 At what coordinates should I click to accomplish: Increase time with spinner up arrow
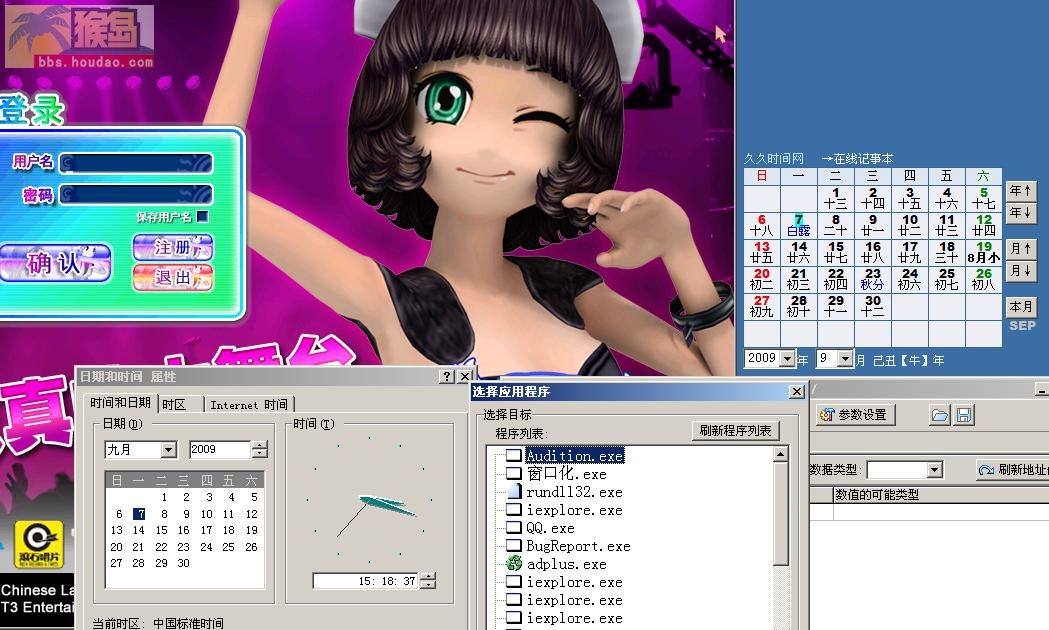(x=428, y=577)
